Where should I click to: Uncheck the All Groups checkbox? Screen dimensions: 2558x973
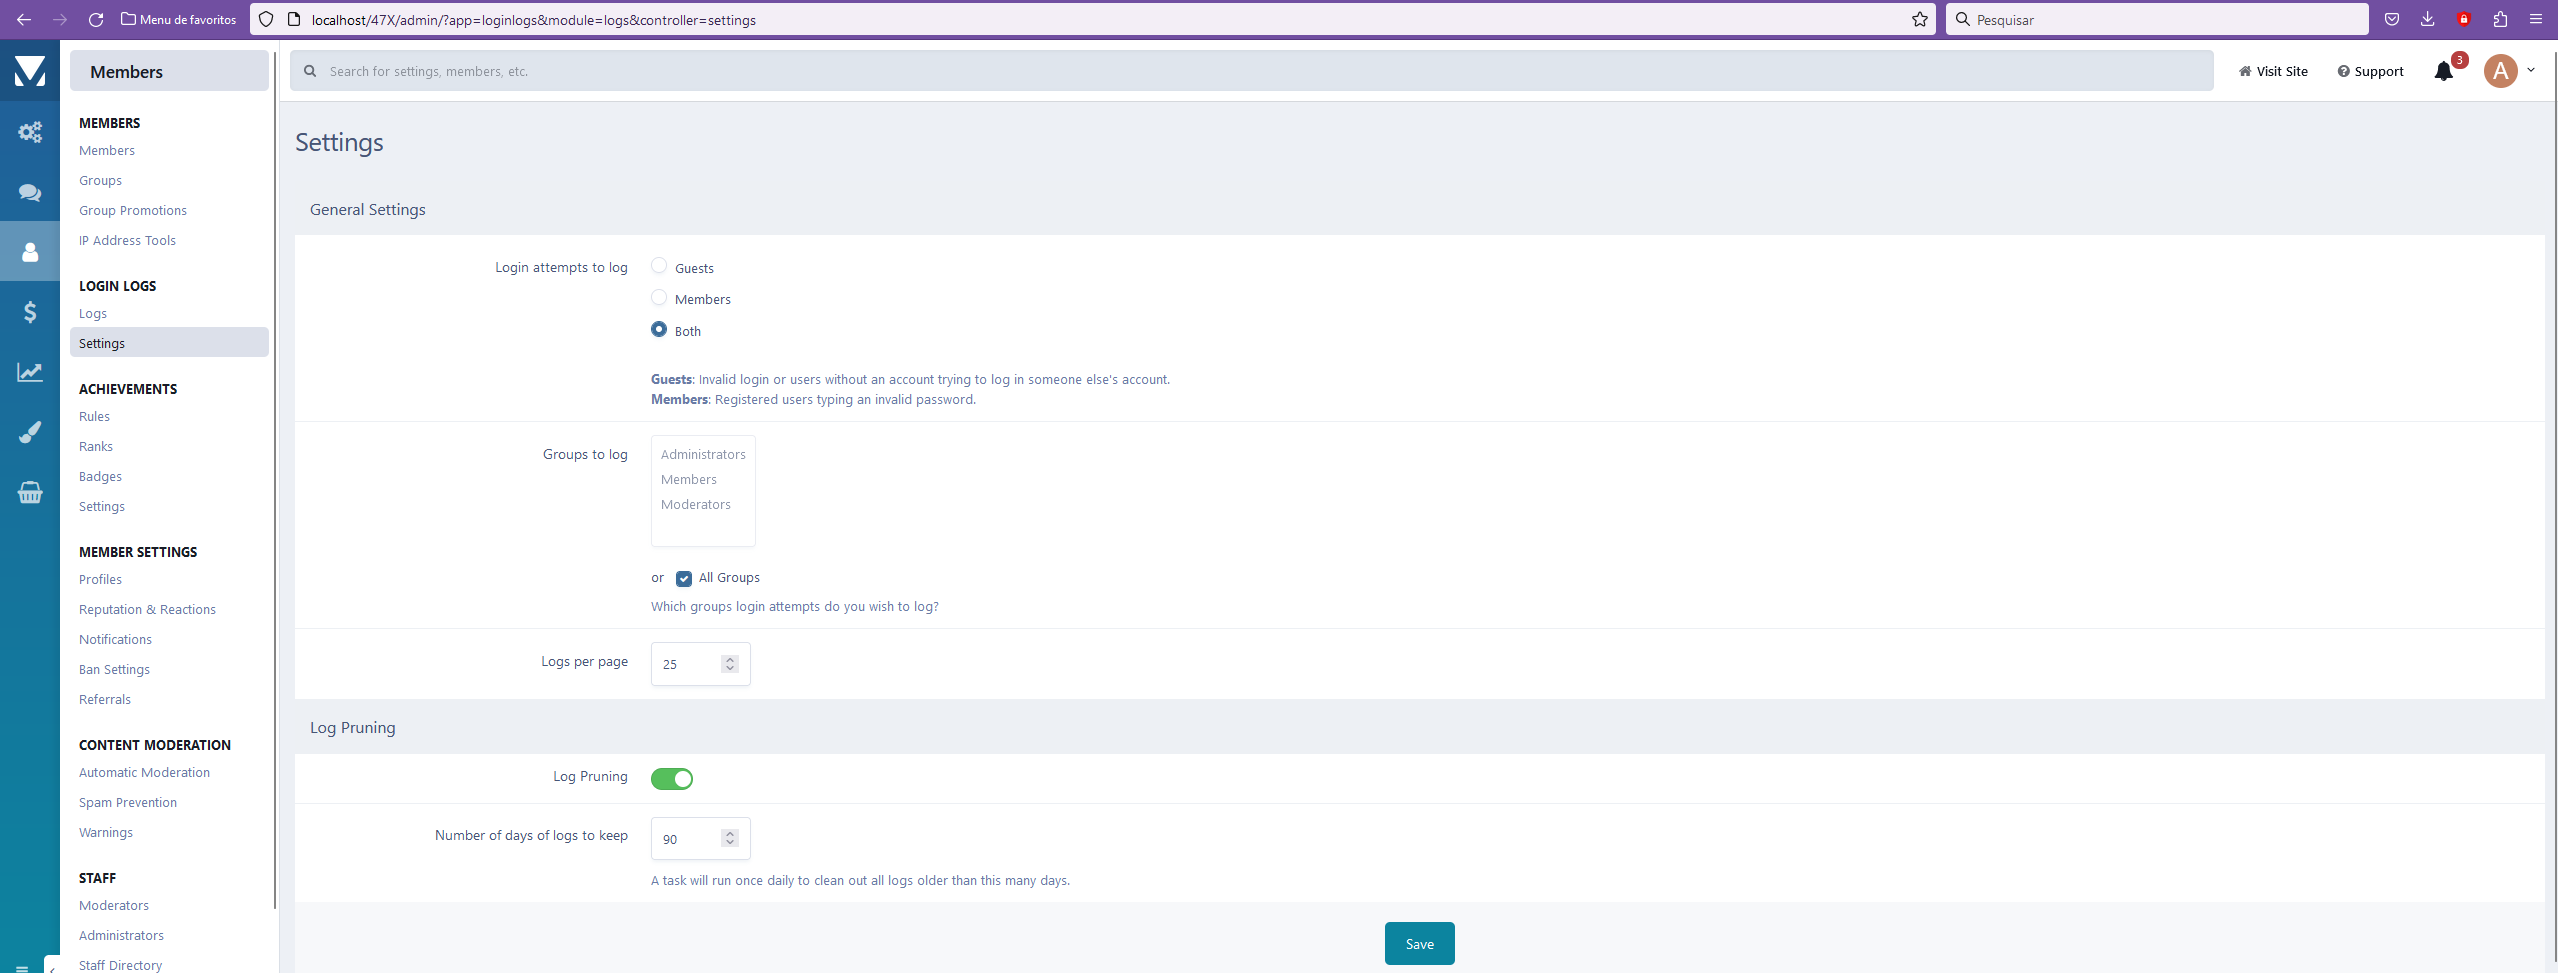[684, 578]
